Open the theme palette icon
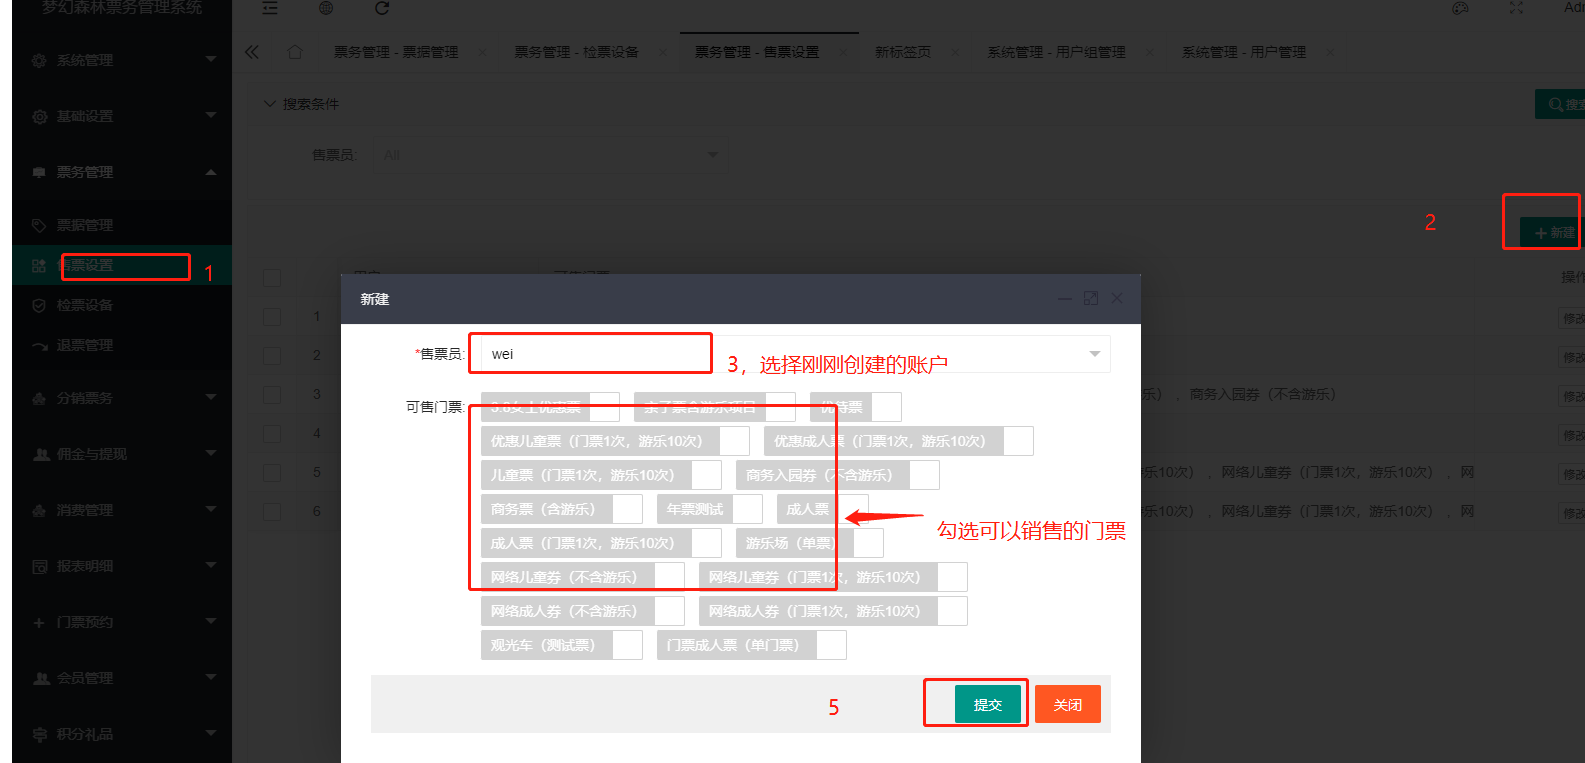Screen dimensions: 1585x763 (1460, 8)
